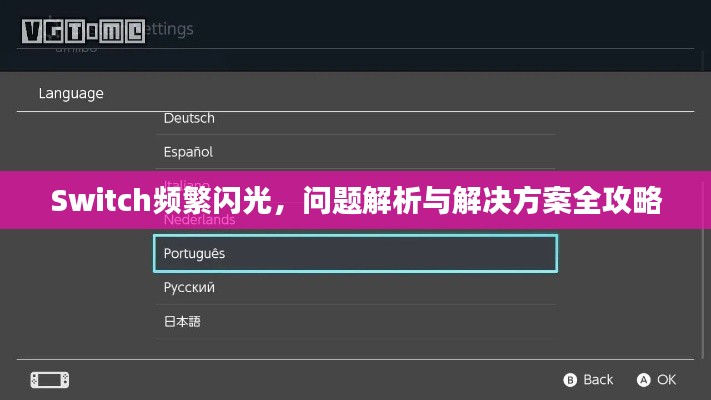Click the Switch console icon at bottom left
Viewport: 711px width, 400px height.
50,380
